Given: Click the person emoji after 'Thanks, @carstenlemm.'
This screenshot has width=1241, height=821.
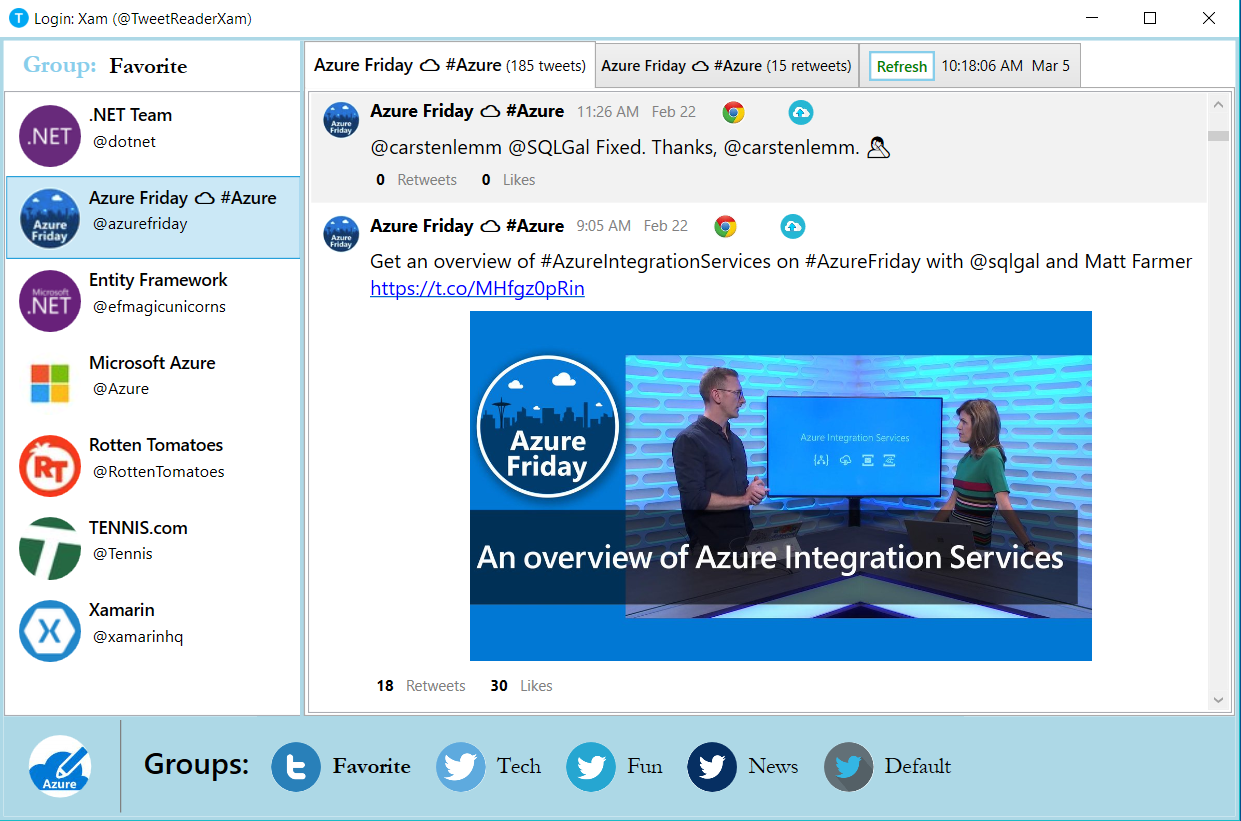Looking at the screenshot, I should click(x=878, y=149).
